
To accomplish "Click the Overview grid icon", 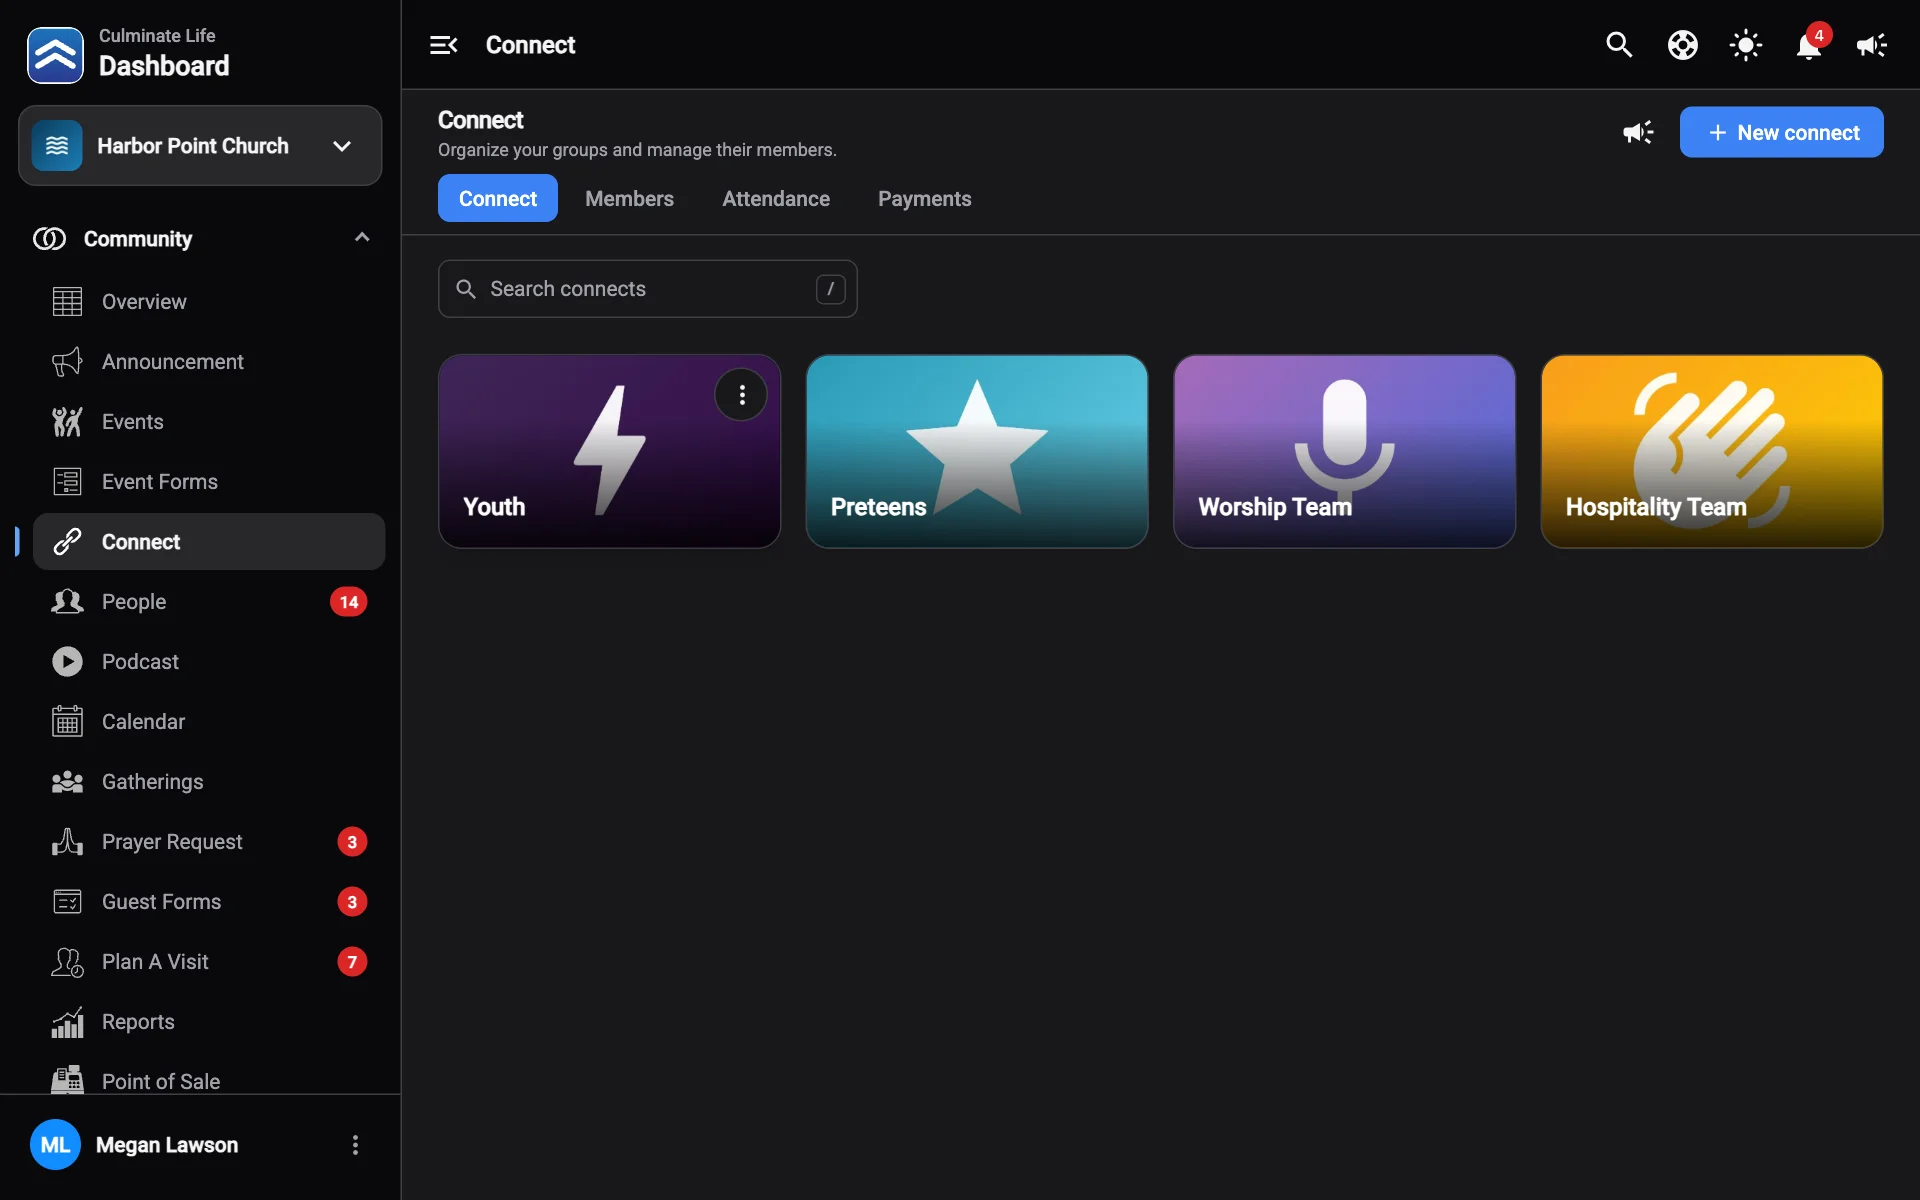I will 67,301.
